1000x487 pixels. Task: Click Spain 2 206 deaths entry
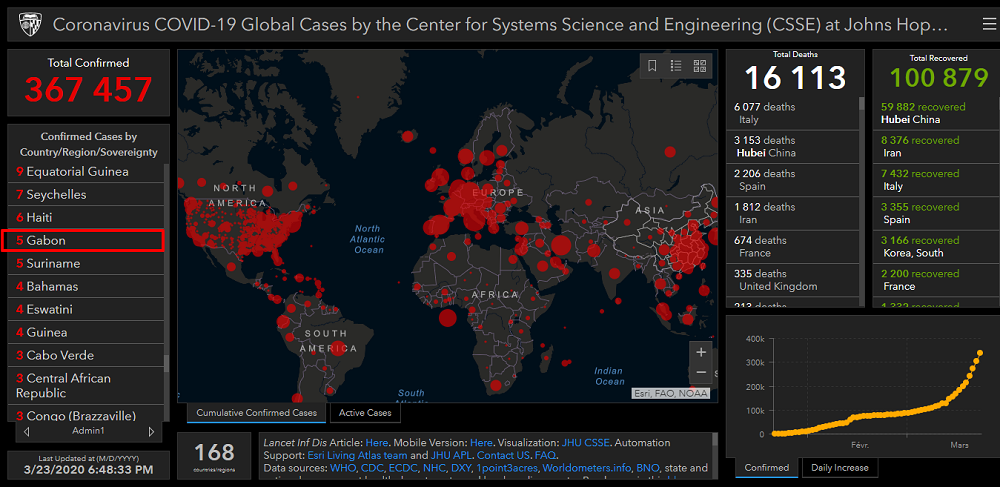click(793, 180)
